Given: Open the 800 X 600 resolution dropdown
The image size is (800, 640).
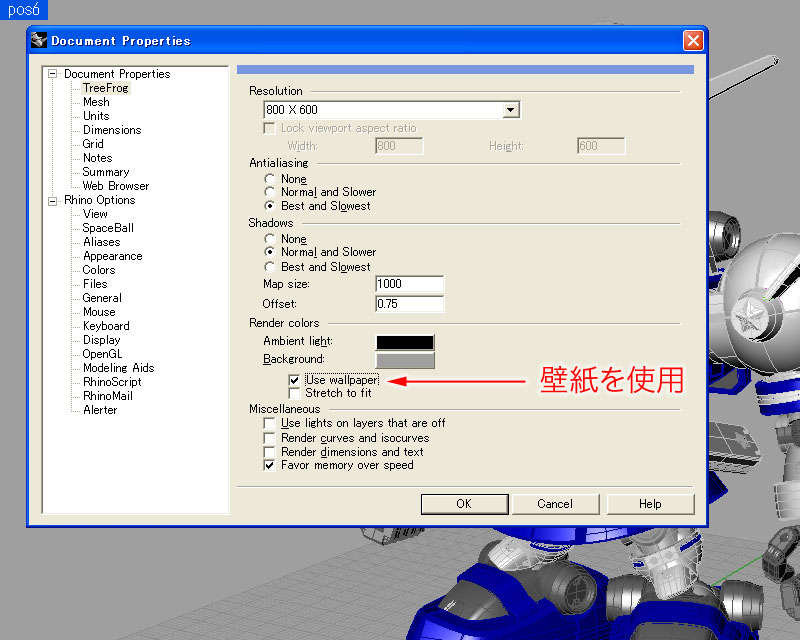Looking at the screenshot, I should (510, 110).
